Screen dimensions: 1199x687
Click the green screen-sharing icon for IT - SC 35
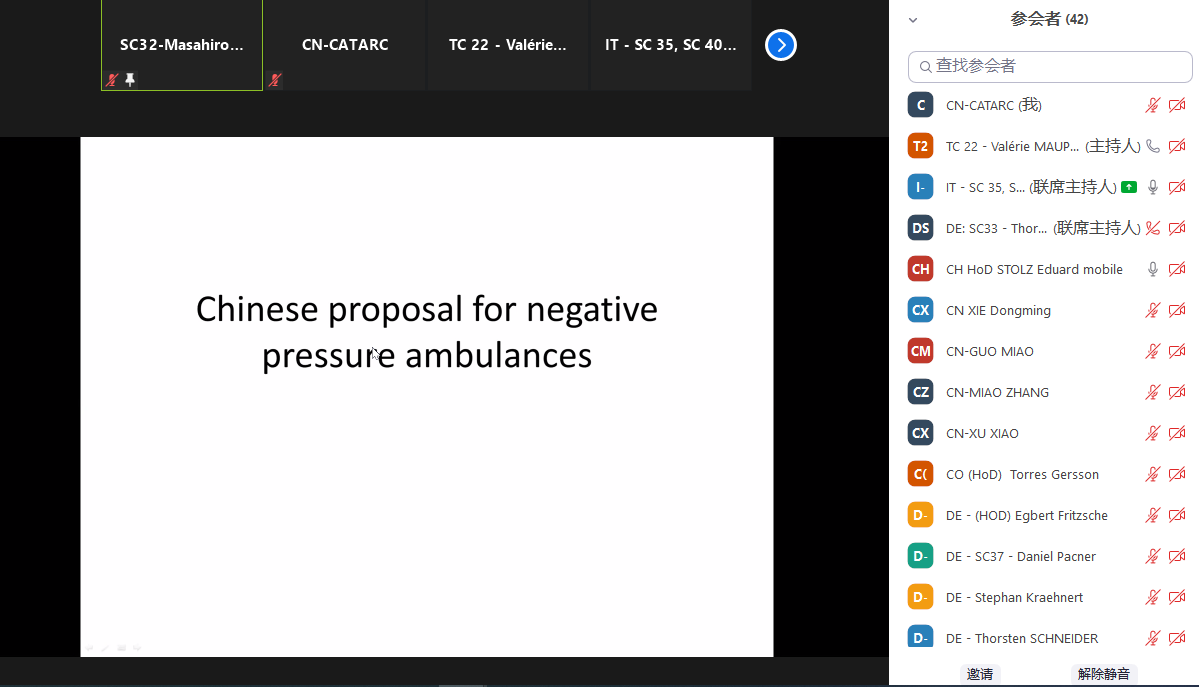(1129, 187)
